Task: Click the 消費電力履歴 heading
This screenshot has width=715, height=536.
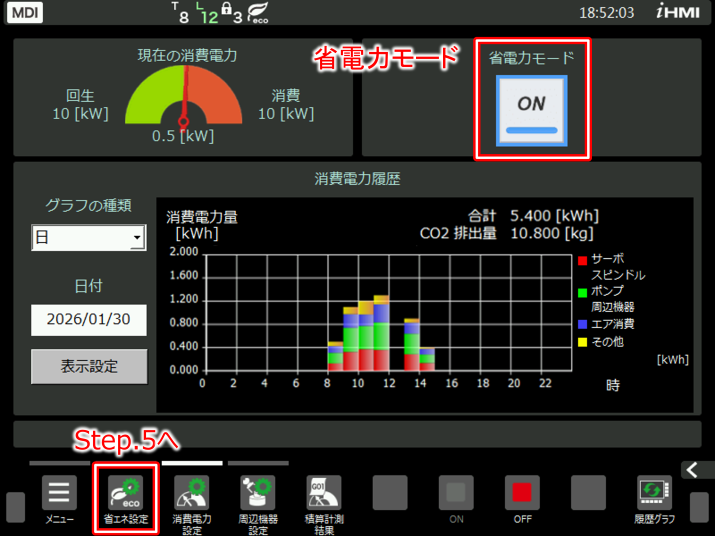Action: tap(358, 179)
